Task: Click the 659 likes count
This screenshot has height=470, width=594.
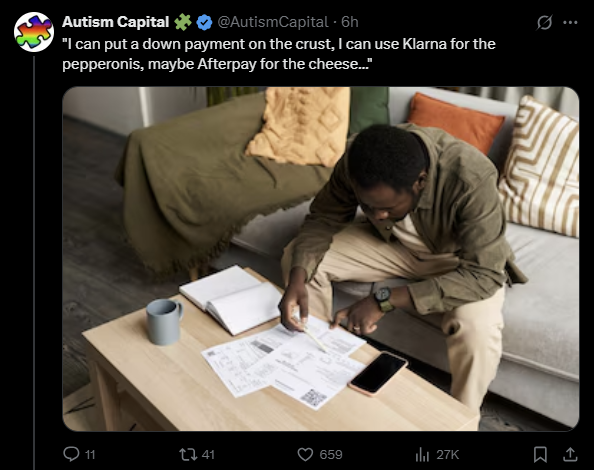Action: coord(331,454)
